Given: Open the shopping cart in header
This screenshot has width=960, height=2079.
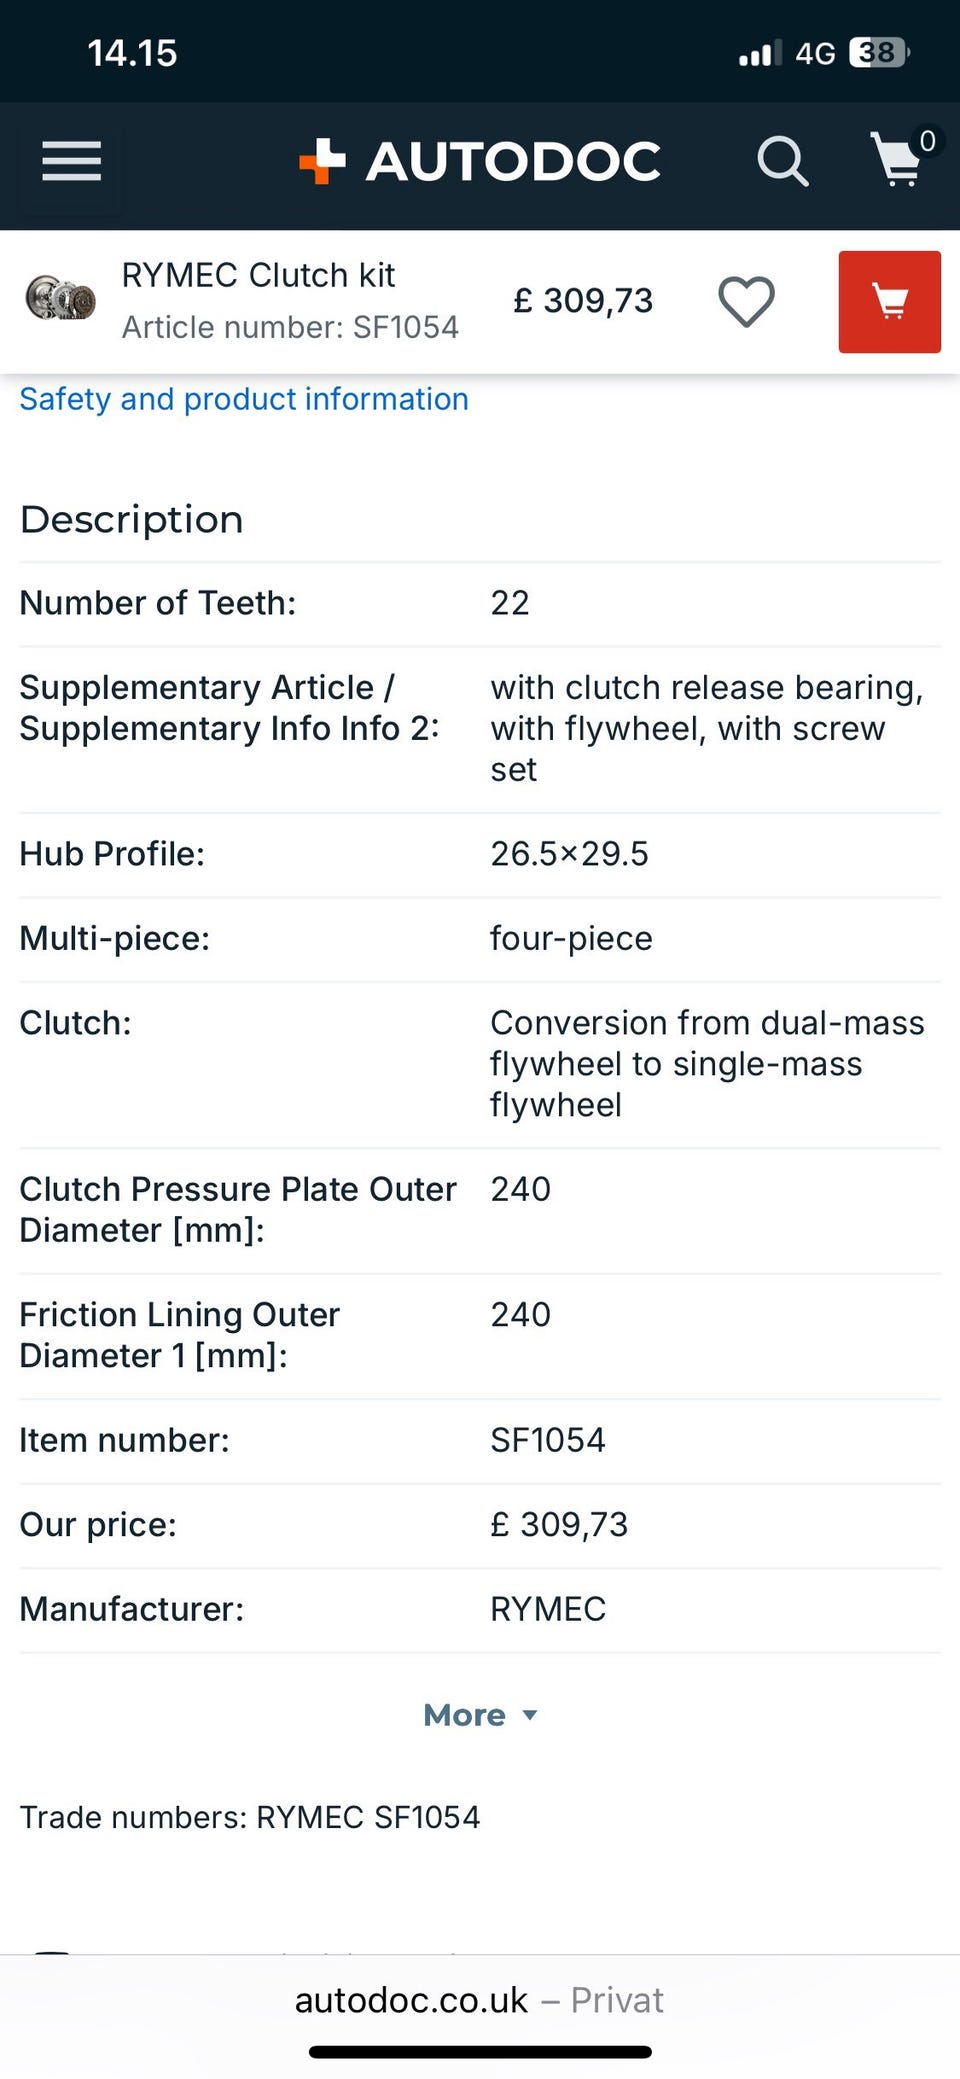Looking at the screenshot, I should [896, 161].
